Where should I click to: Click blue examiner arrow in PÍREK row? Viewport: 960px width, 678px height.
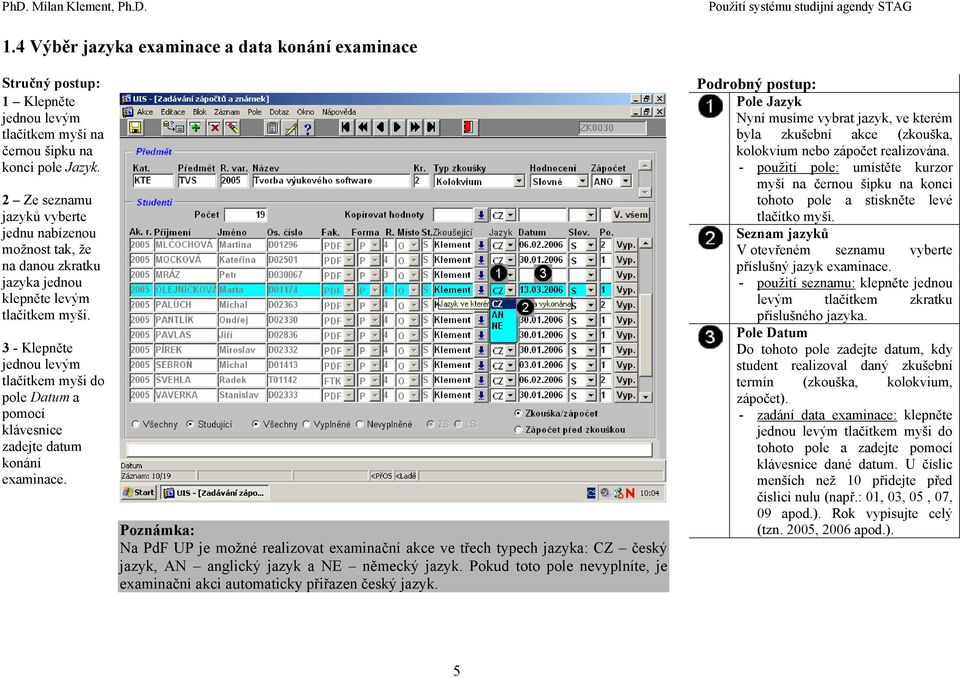pyautogui.click(x=481, y=350)
